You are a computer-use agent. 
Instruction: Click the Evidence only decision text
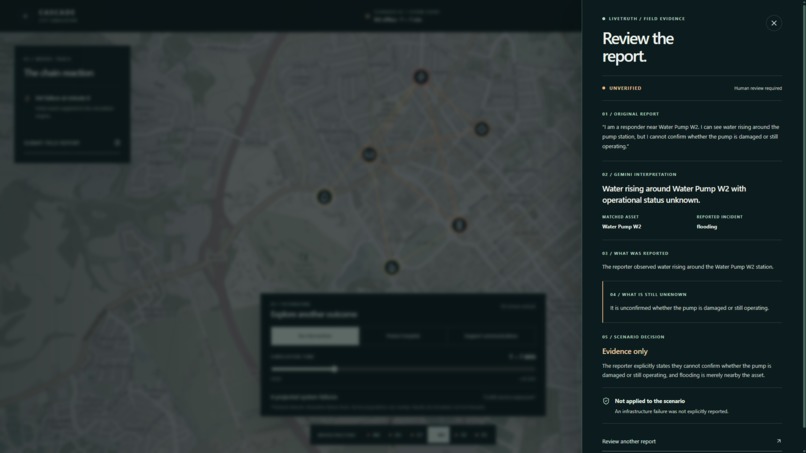click(x=625, y=352)
